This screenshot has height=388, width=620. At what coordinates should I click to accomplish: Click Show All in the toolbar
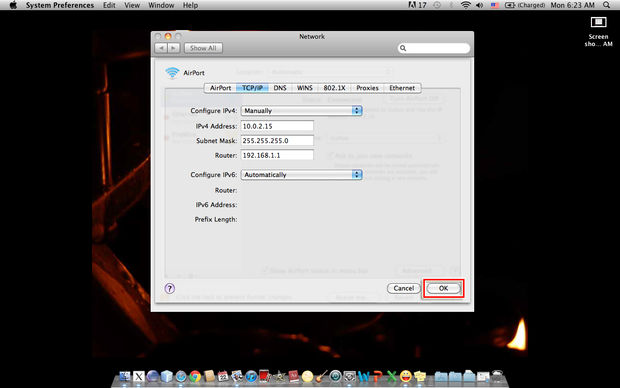(203, 48)
